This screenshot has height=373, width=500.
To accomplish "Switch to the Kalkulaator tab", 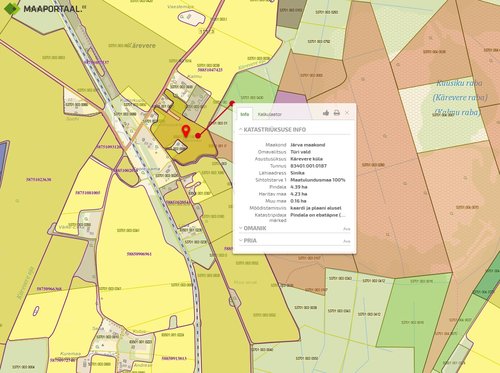I will pyautogui.click(x=270, y=114).
